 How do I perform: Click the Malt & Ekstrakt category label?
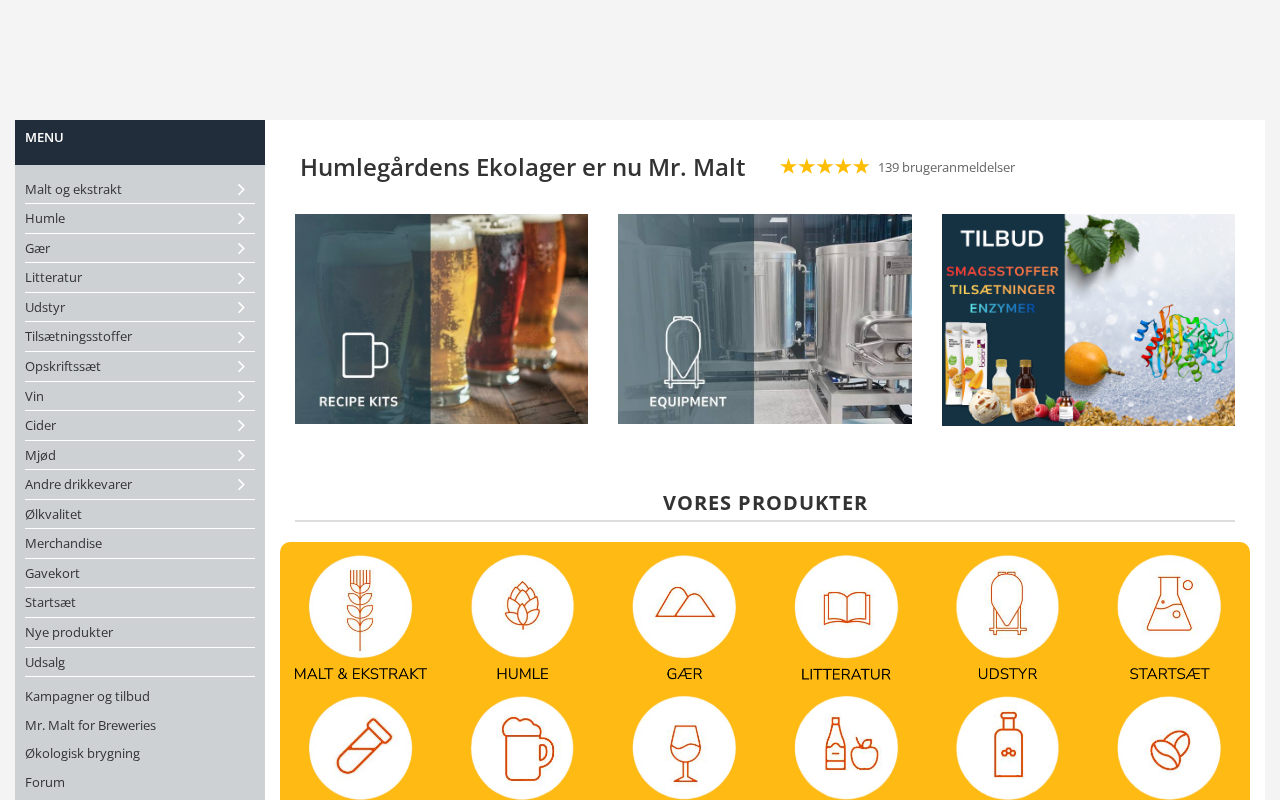tap(360, 674)
